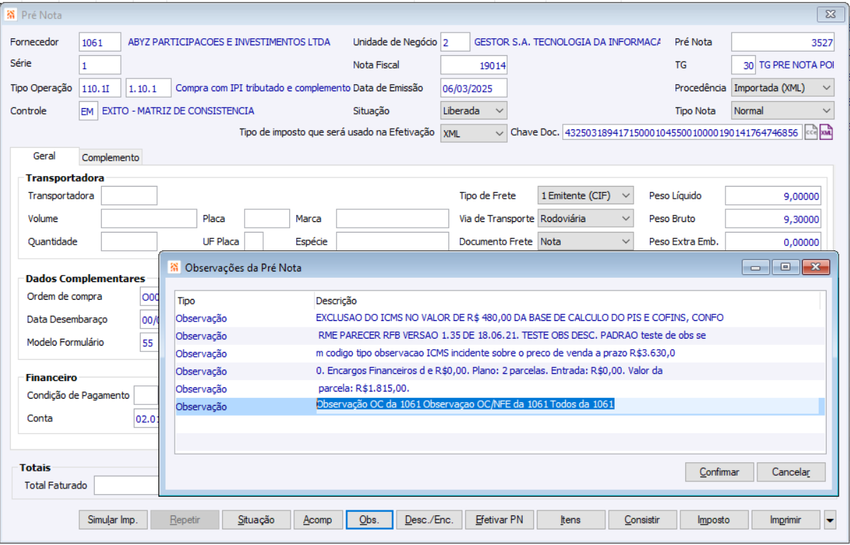Open the Procedência dropdown Importada (XML)
The height and width of the screenshot is (545, 850).
pos(782,88)
